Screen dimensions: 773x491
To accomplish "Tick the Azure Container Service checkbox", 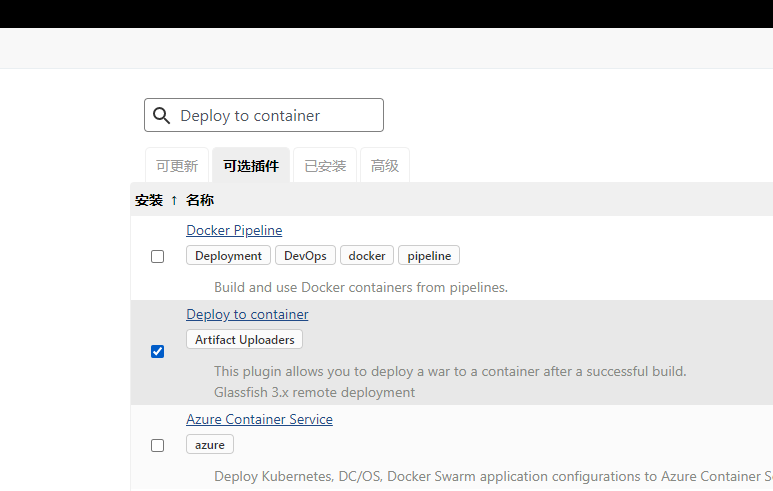I will (157, 445).
